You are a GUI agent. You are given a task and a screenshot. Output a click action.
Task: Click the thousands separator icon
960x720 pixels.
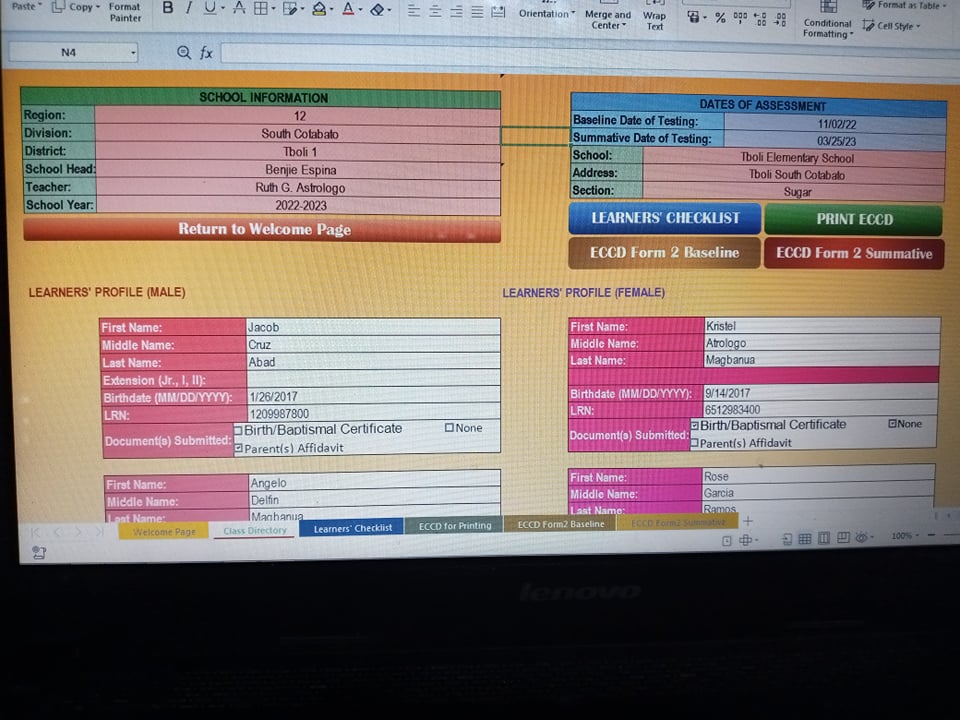740,18
